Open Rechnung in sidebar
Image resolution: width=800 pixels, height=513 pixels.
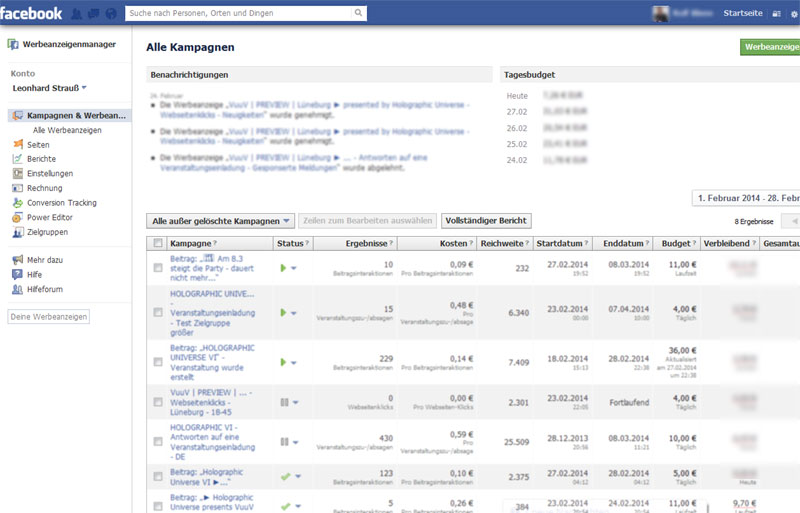point(44,188)
